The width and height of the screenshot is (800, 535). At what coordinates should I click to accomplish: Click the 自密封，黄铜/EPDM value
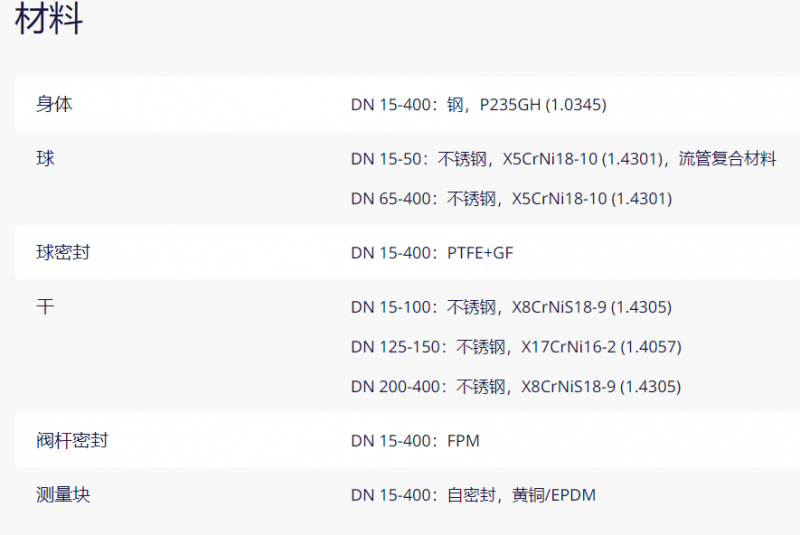pyautogui.click(x=521, y=495)
